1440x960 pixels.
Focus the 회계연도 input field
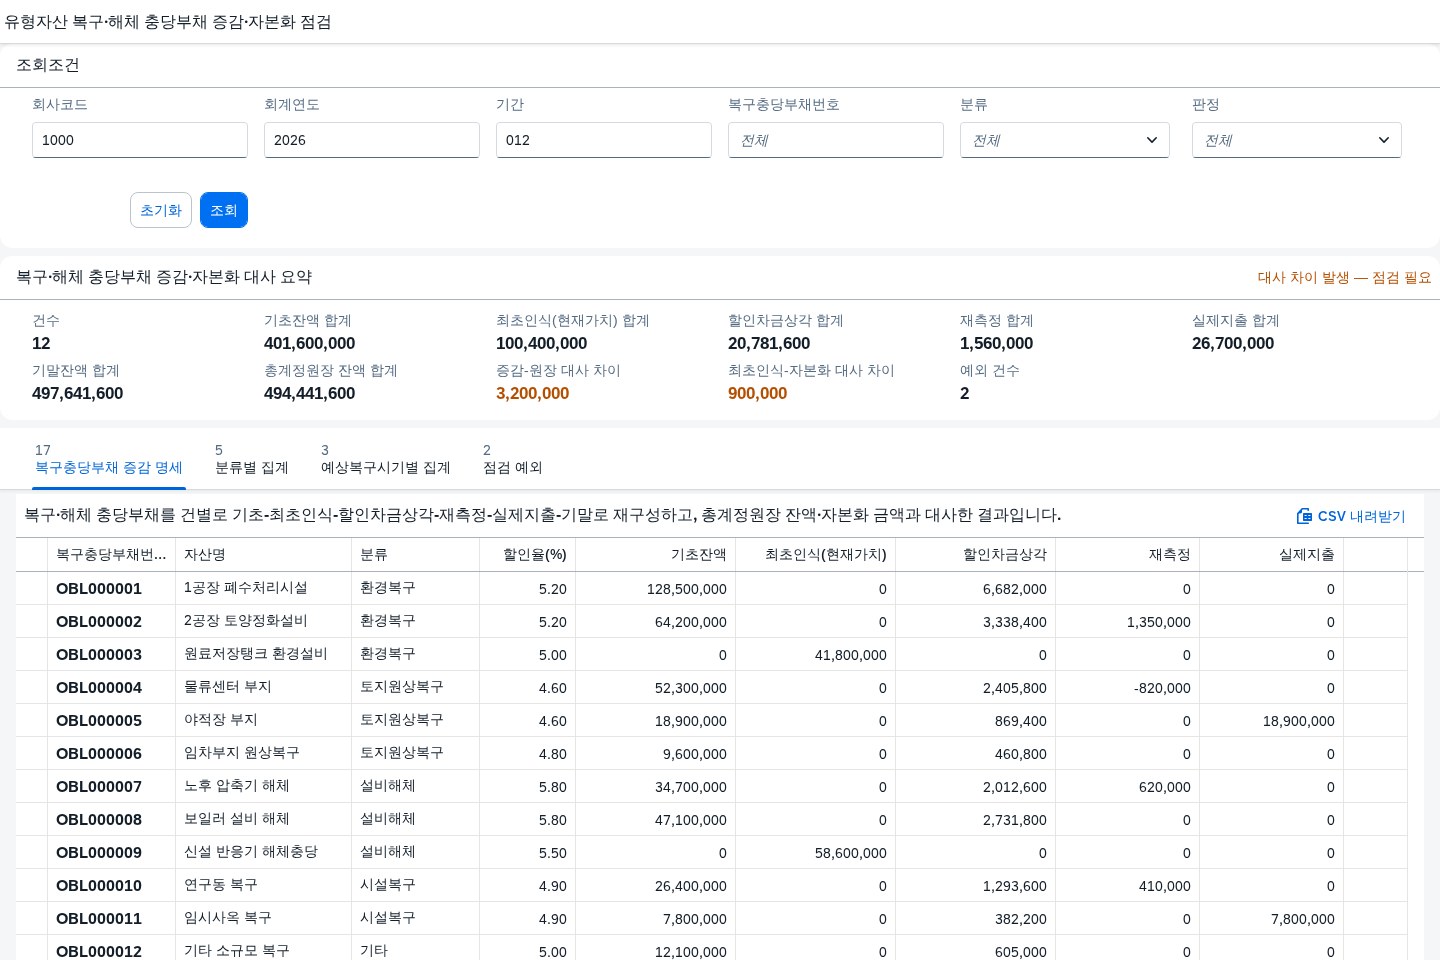point(372,140)
